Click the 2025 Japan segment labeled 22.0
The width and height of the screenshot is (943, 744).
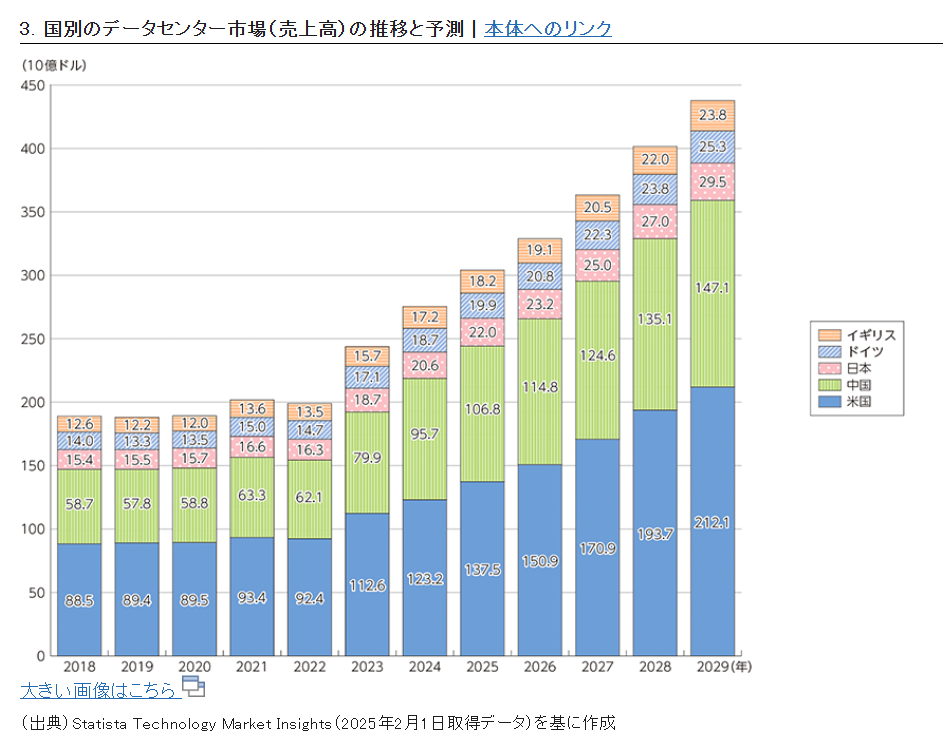(482, 332)
